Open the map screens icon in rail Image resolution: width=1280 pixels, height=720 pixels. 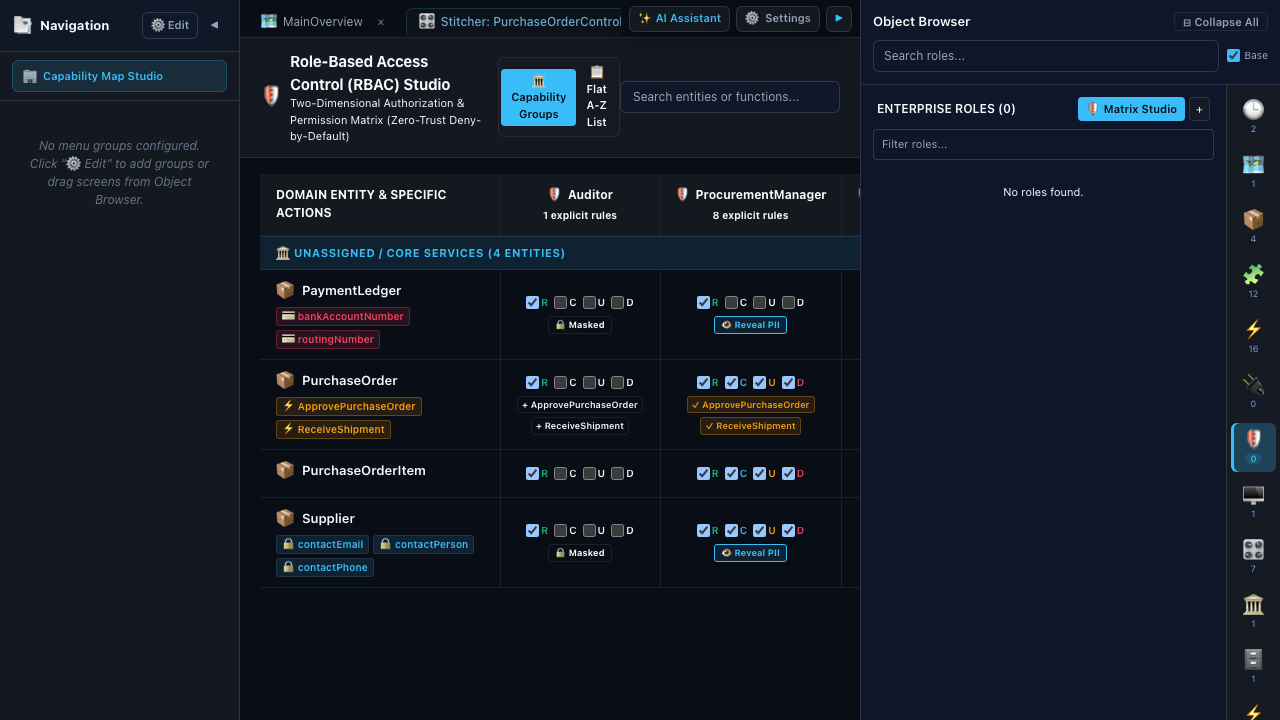(x=1253, y=165)
